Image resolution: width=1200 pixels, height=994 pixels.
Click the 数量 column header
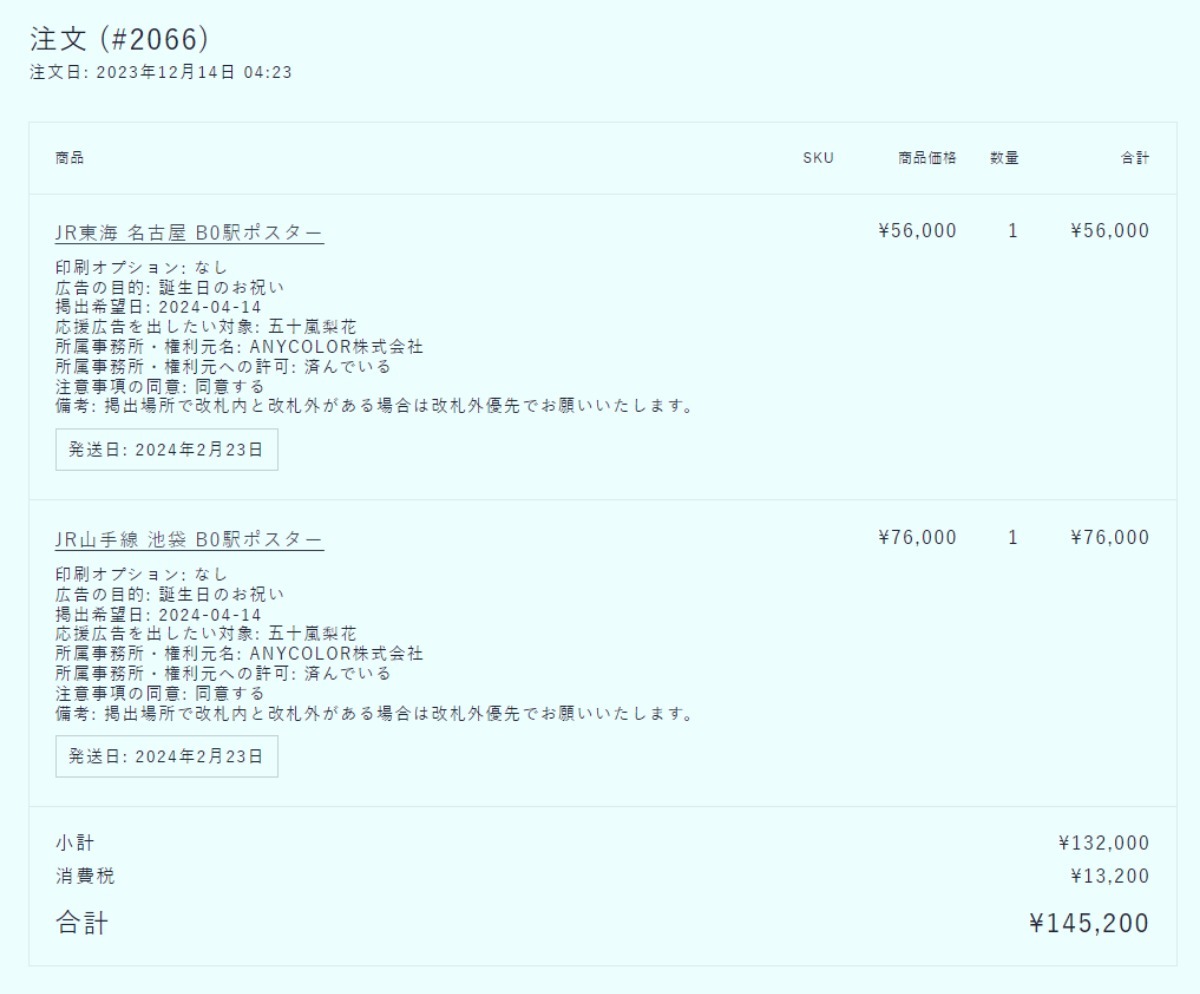click(1005, 157)
